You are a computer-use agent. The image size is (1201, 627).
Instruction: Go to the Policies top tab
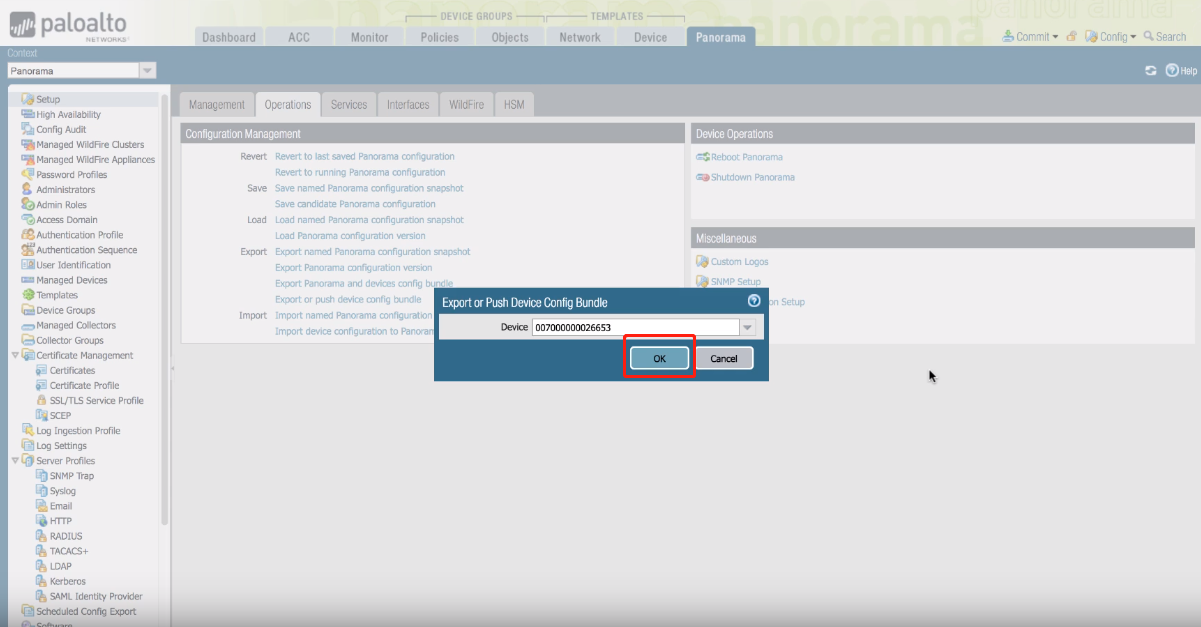click(439, 37)
